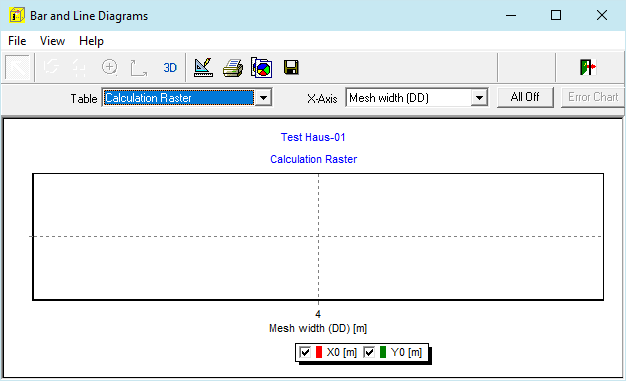Uncheck the Y0 [m] series checkbox
The width and height of the screenshot is (626, 381).
click(369, 352)
